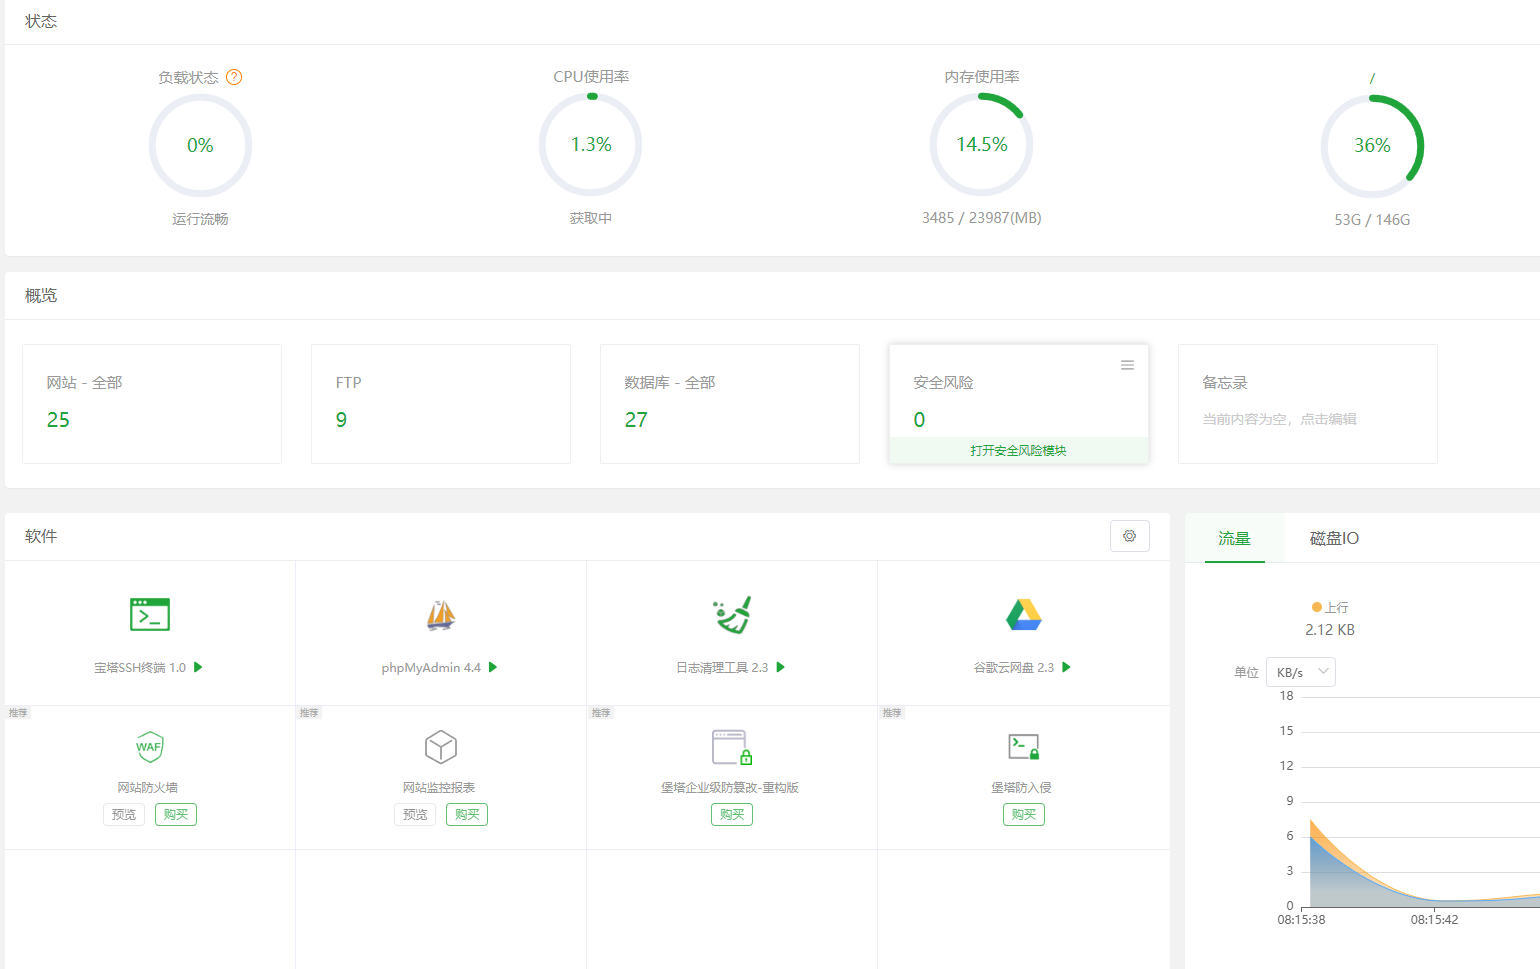Click the 运行流畅 status text

(x=200, y=219)
